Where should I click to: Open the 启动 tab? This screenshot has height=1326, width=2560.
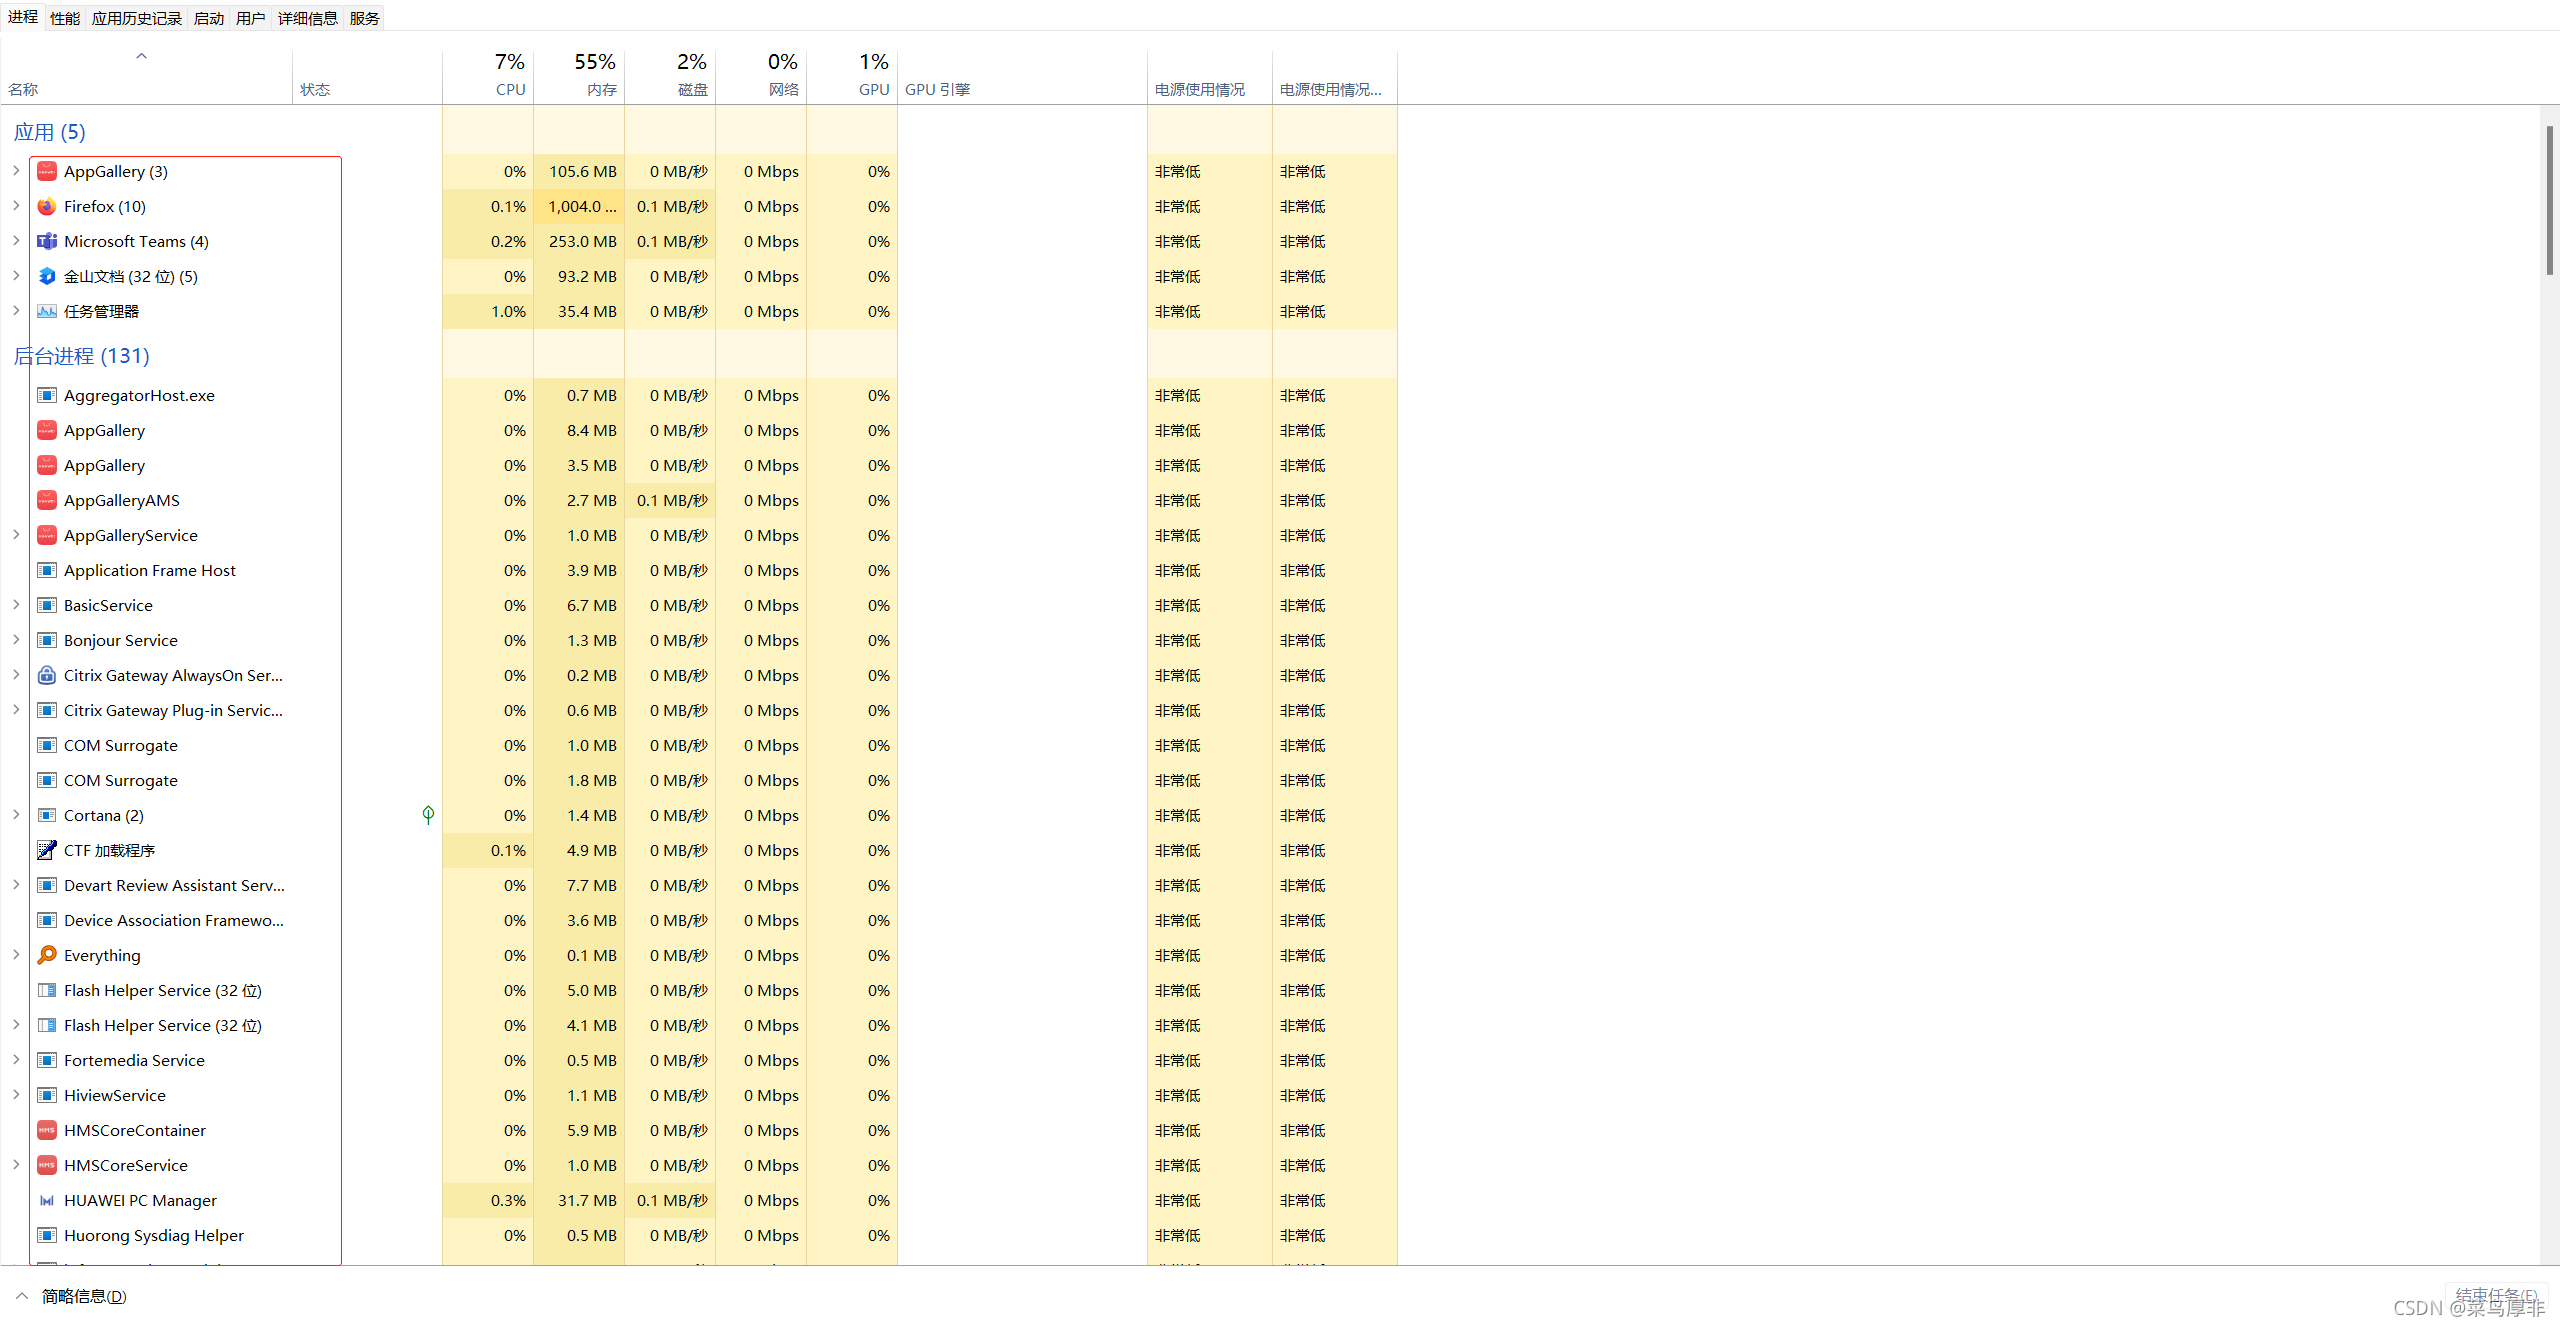point(209,18)
